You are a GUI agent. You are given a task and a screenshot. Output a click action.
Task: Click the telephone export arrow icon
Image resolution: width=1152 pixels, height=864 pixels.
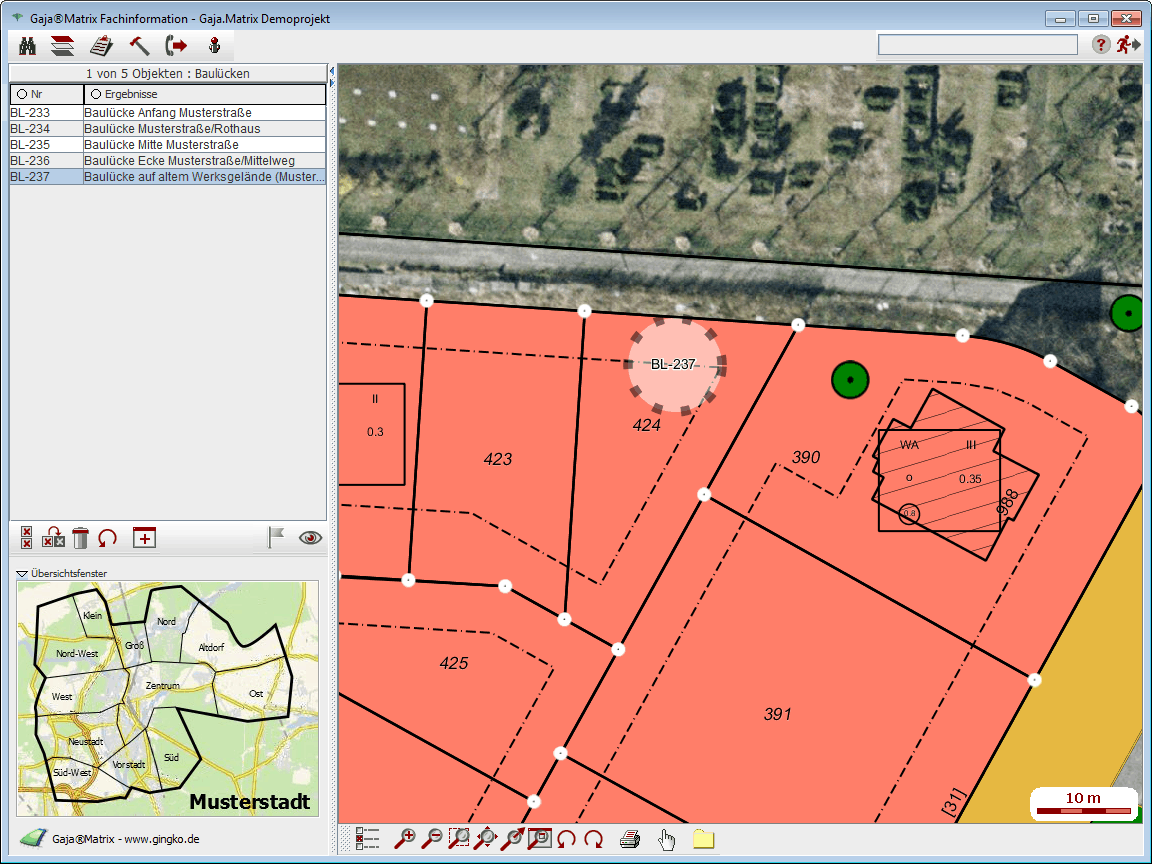coord(177,45)
